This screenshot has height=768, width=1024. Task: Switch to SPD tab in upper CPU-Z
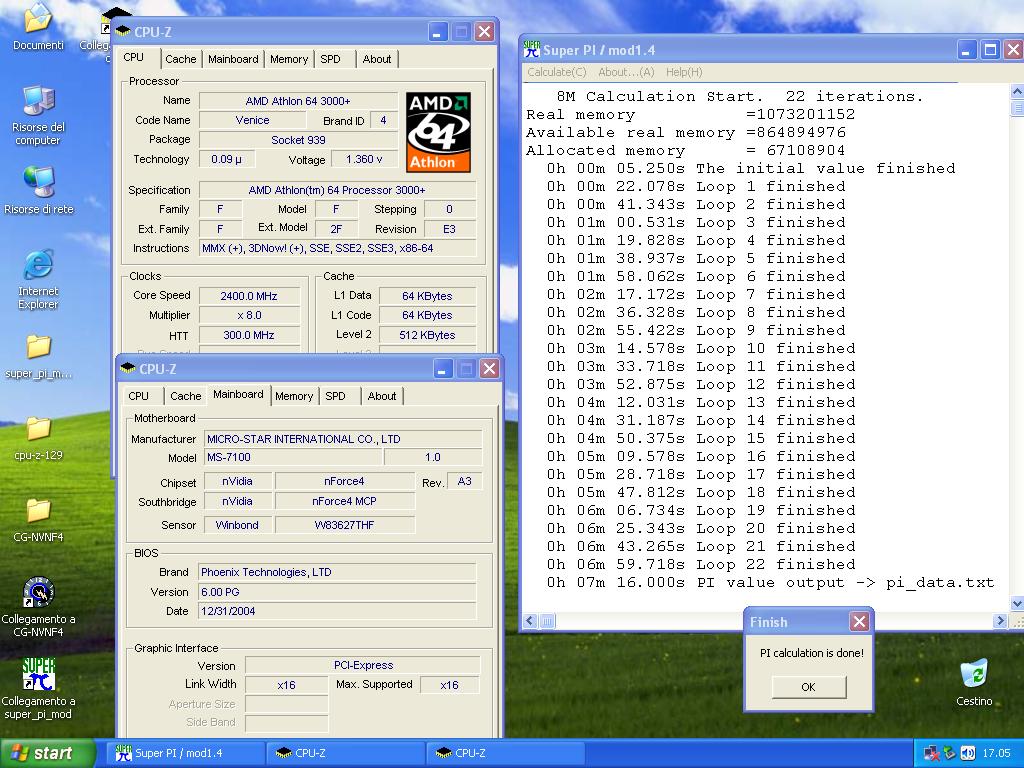[330, 59]
